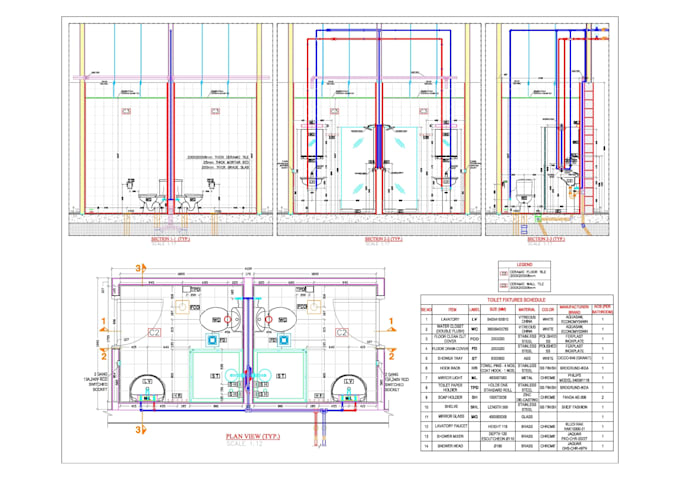Screen dimensions: 680x480
Task: Click section marker 1 arrow right of plan
Action: [x=391, y=326]
